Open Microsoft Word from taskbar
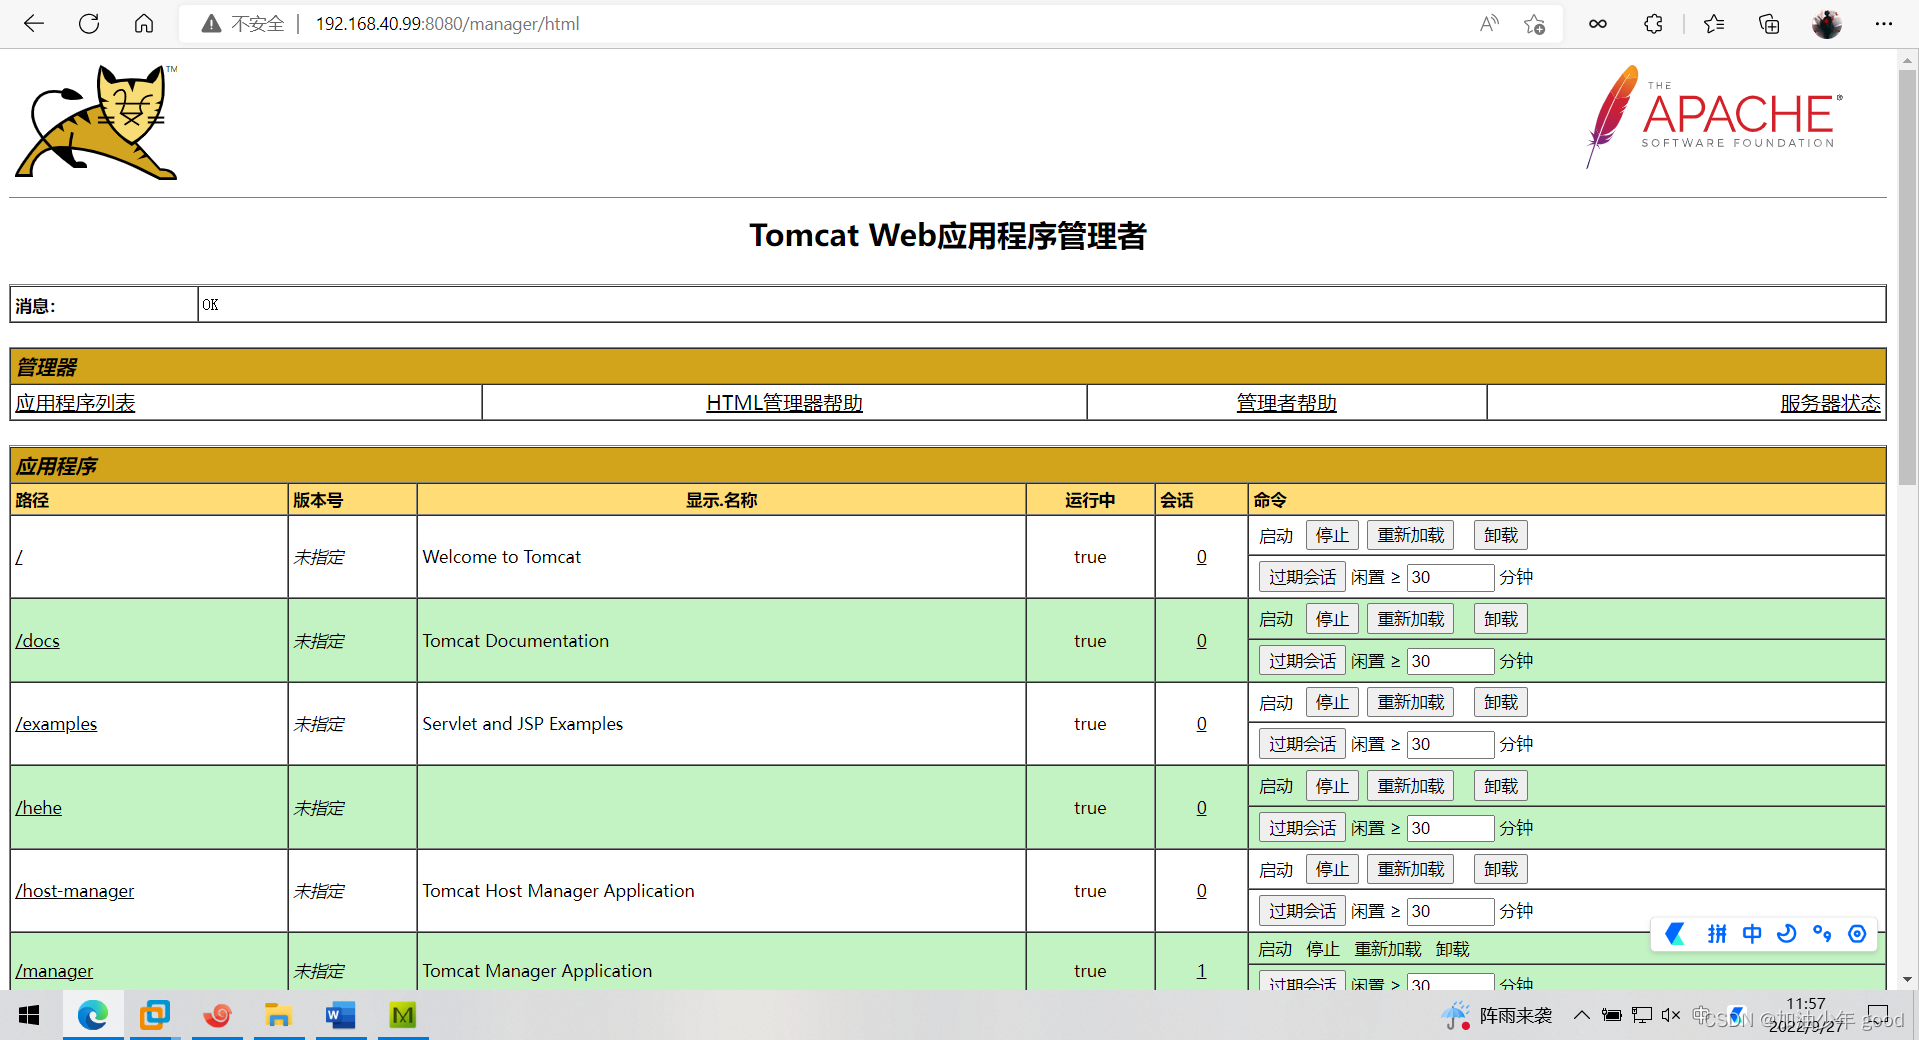The width and height of the screenshot is (1919, 1040). [x=341, y=1016]
